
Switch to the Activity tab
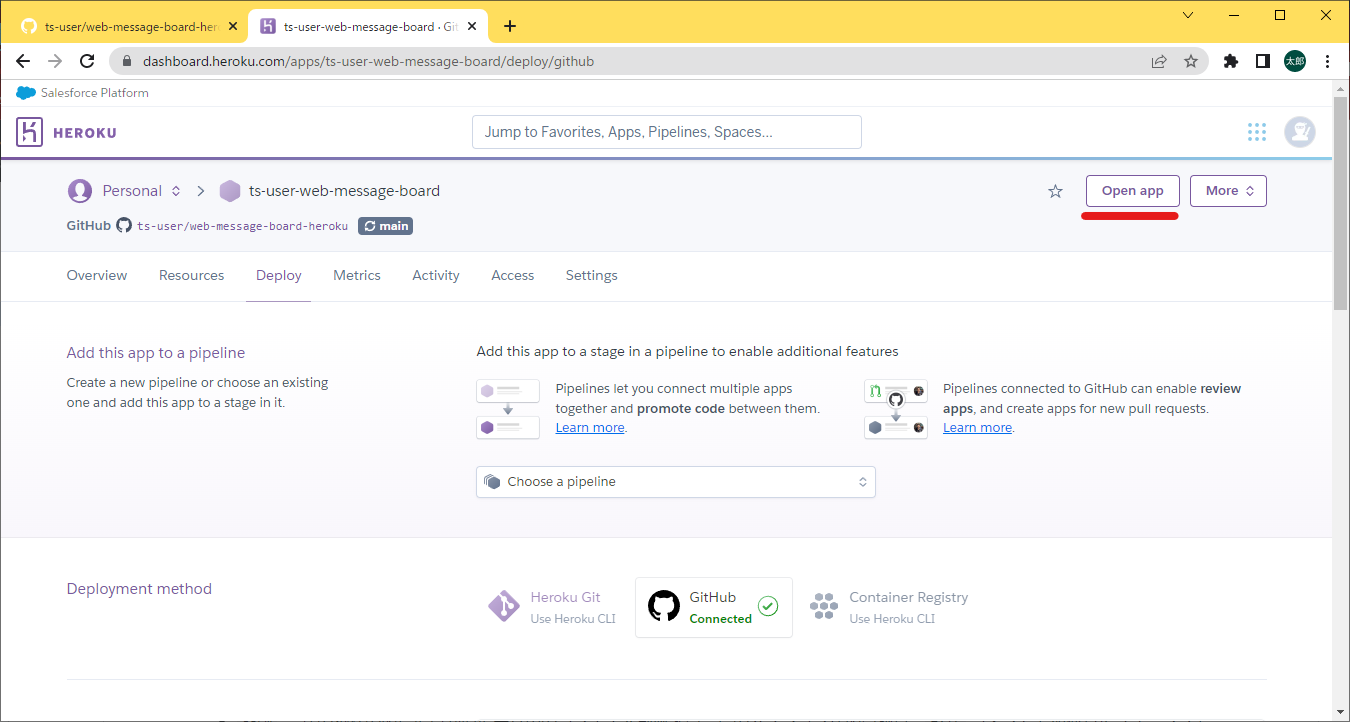(x=436, y=275)
